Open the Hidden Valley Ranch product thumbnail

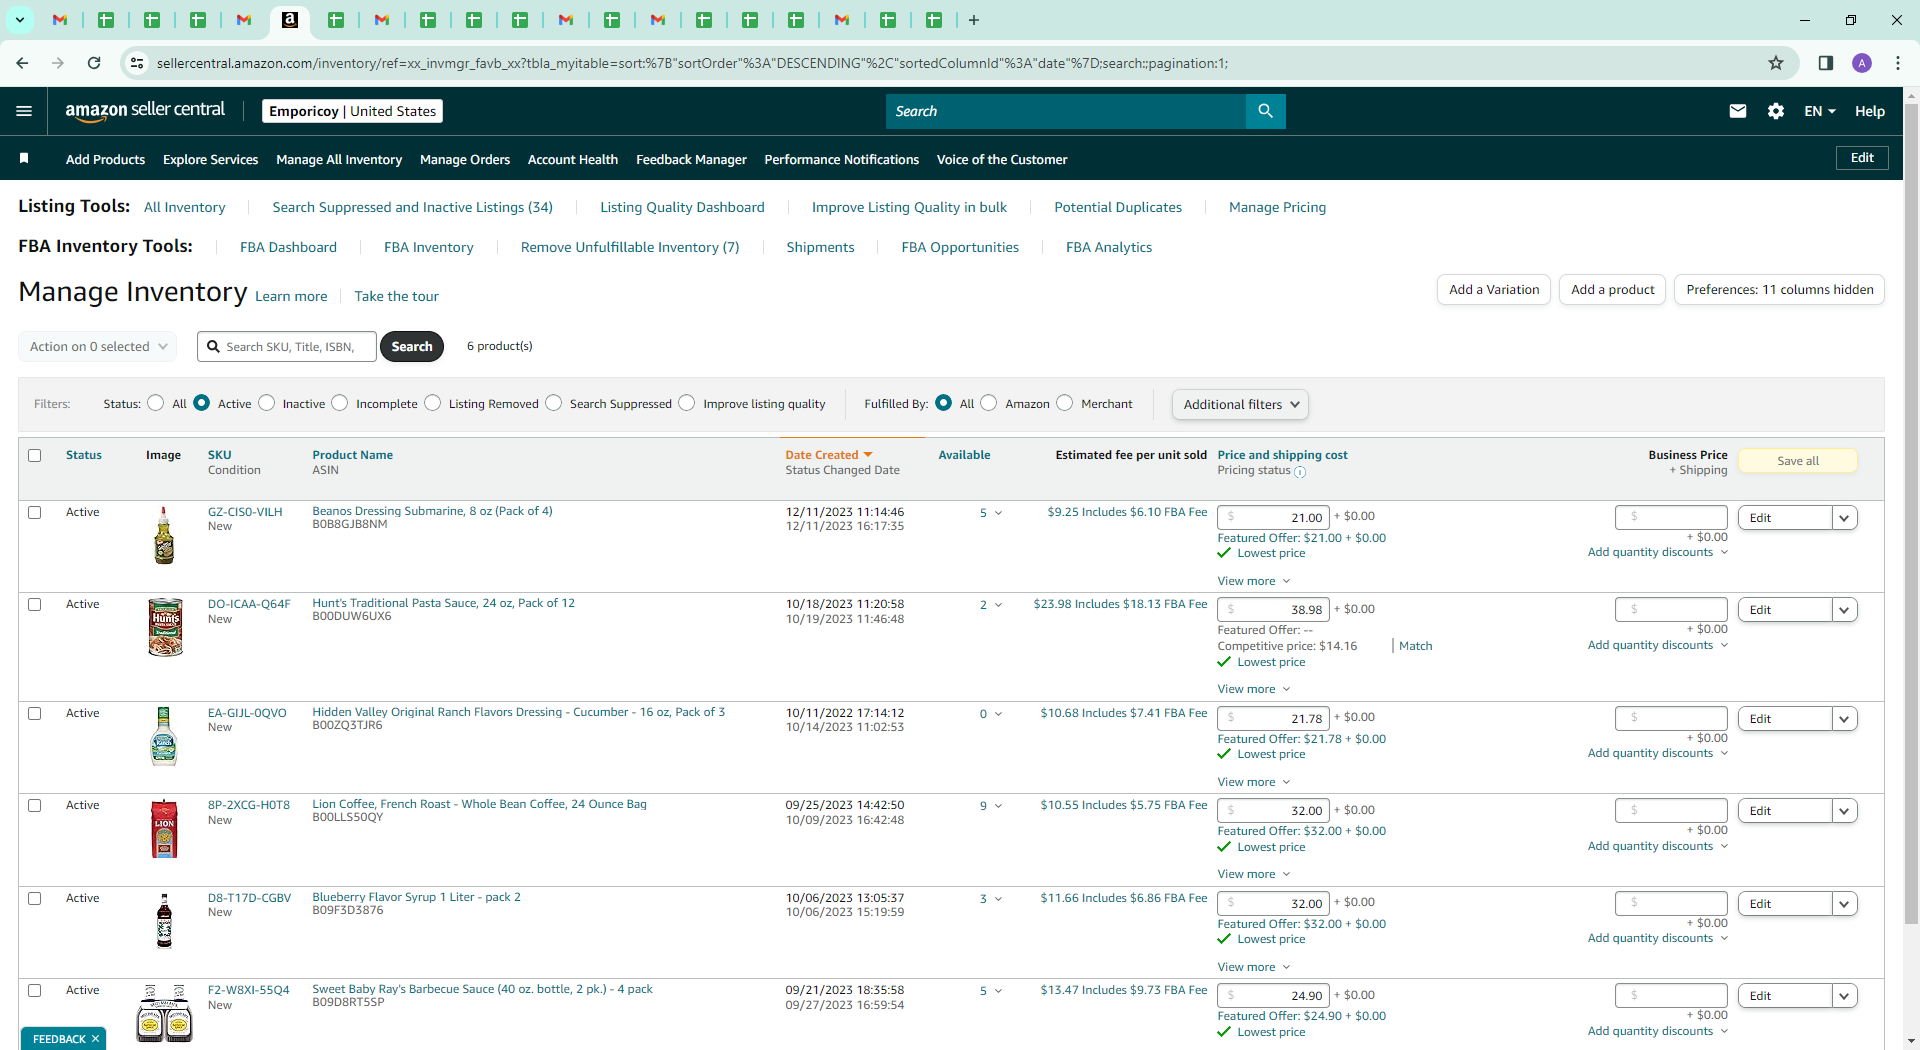point(164,736)
